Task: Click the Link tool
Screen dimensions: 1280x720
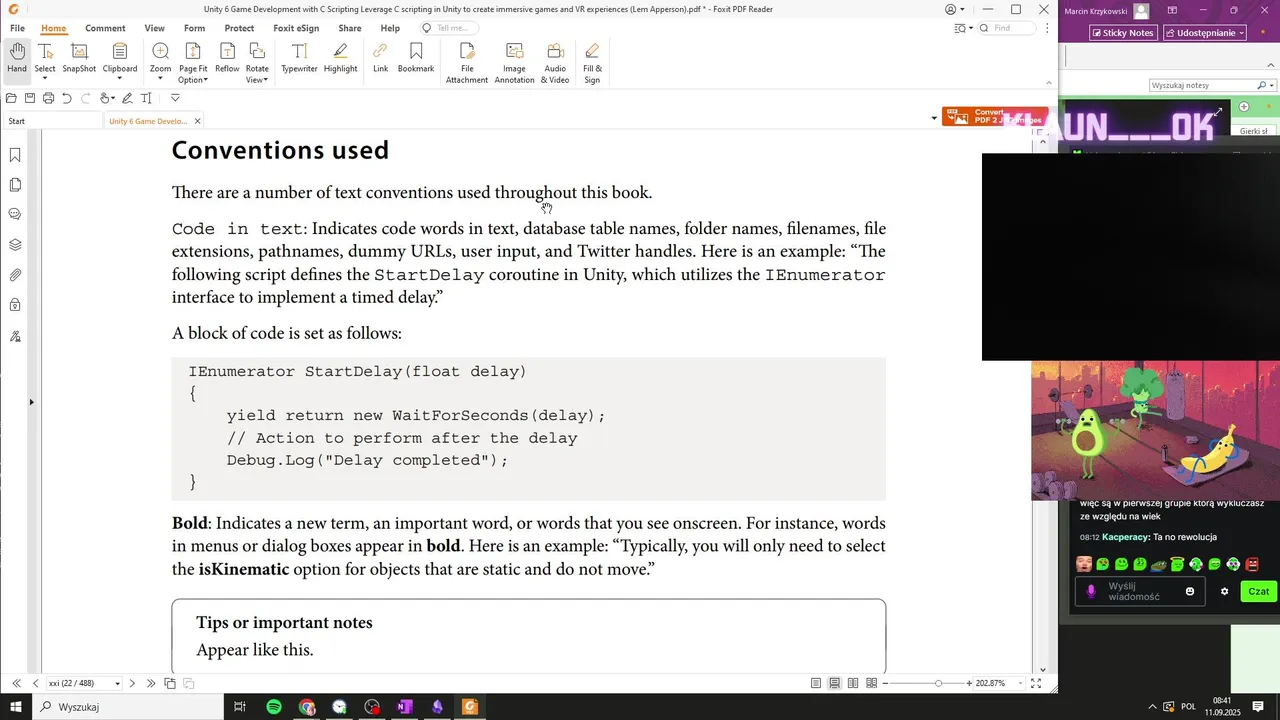Action: coord(380,58)
